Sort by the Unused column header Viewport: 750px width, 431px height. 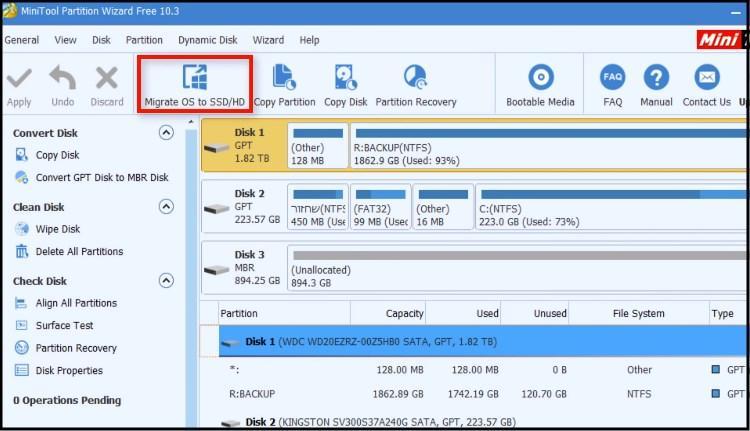[x=535, y=314]
